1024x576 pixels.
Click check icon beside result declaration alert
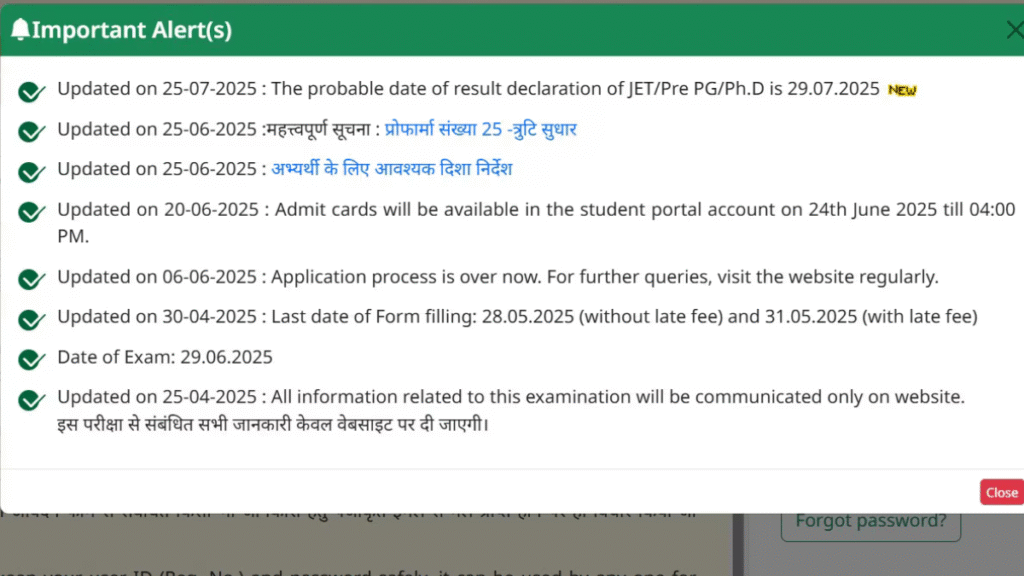31,91
